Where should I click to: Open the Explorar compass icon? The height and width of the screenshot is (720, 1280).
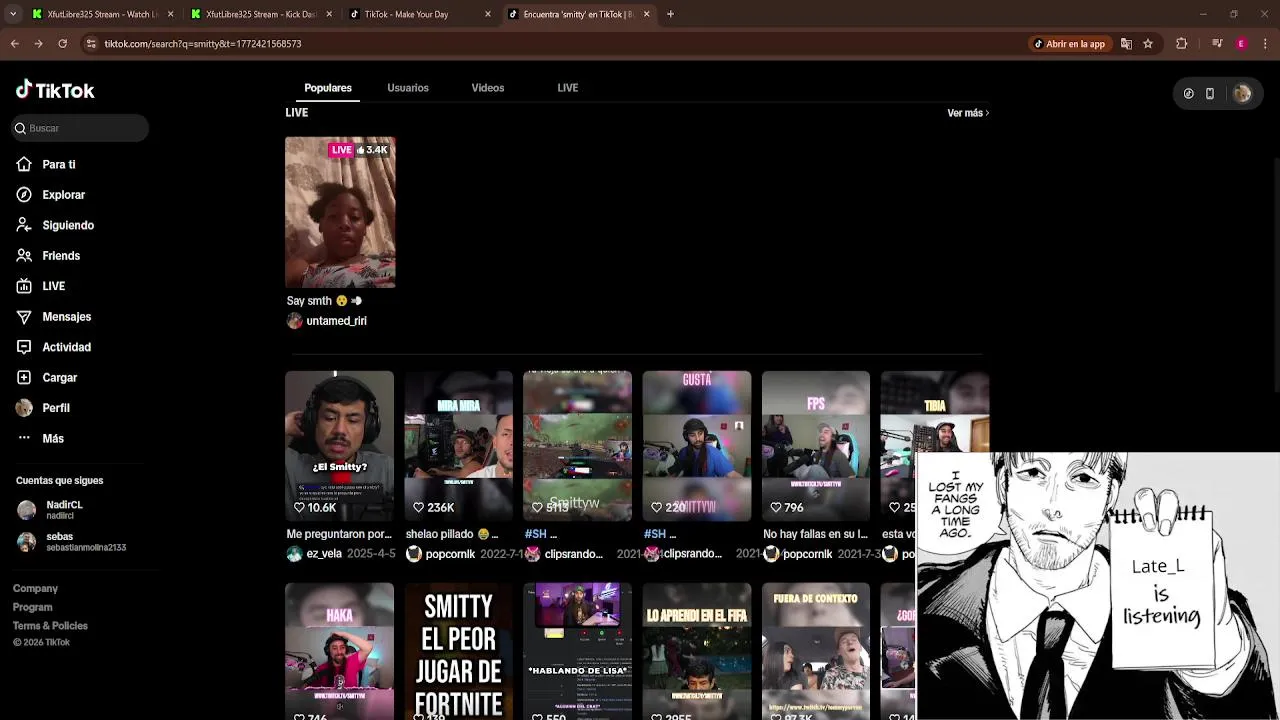pyautogui.click(x=24, y=195)
